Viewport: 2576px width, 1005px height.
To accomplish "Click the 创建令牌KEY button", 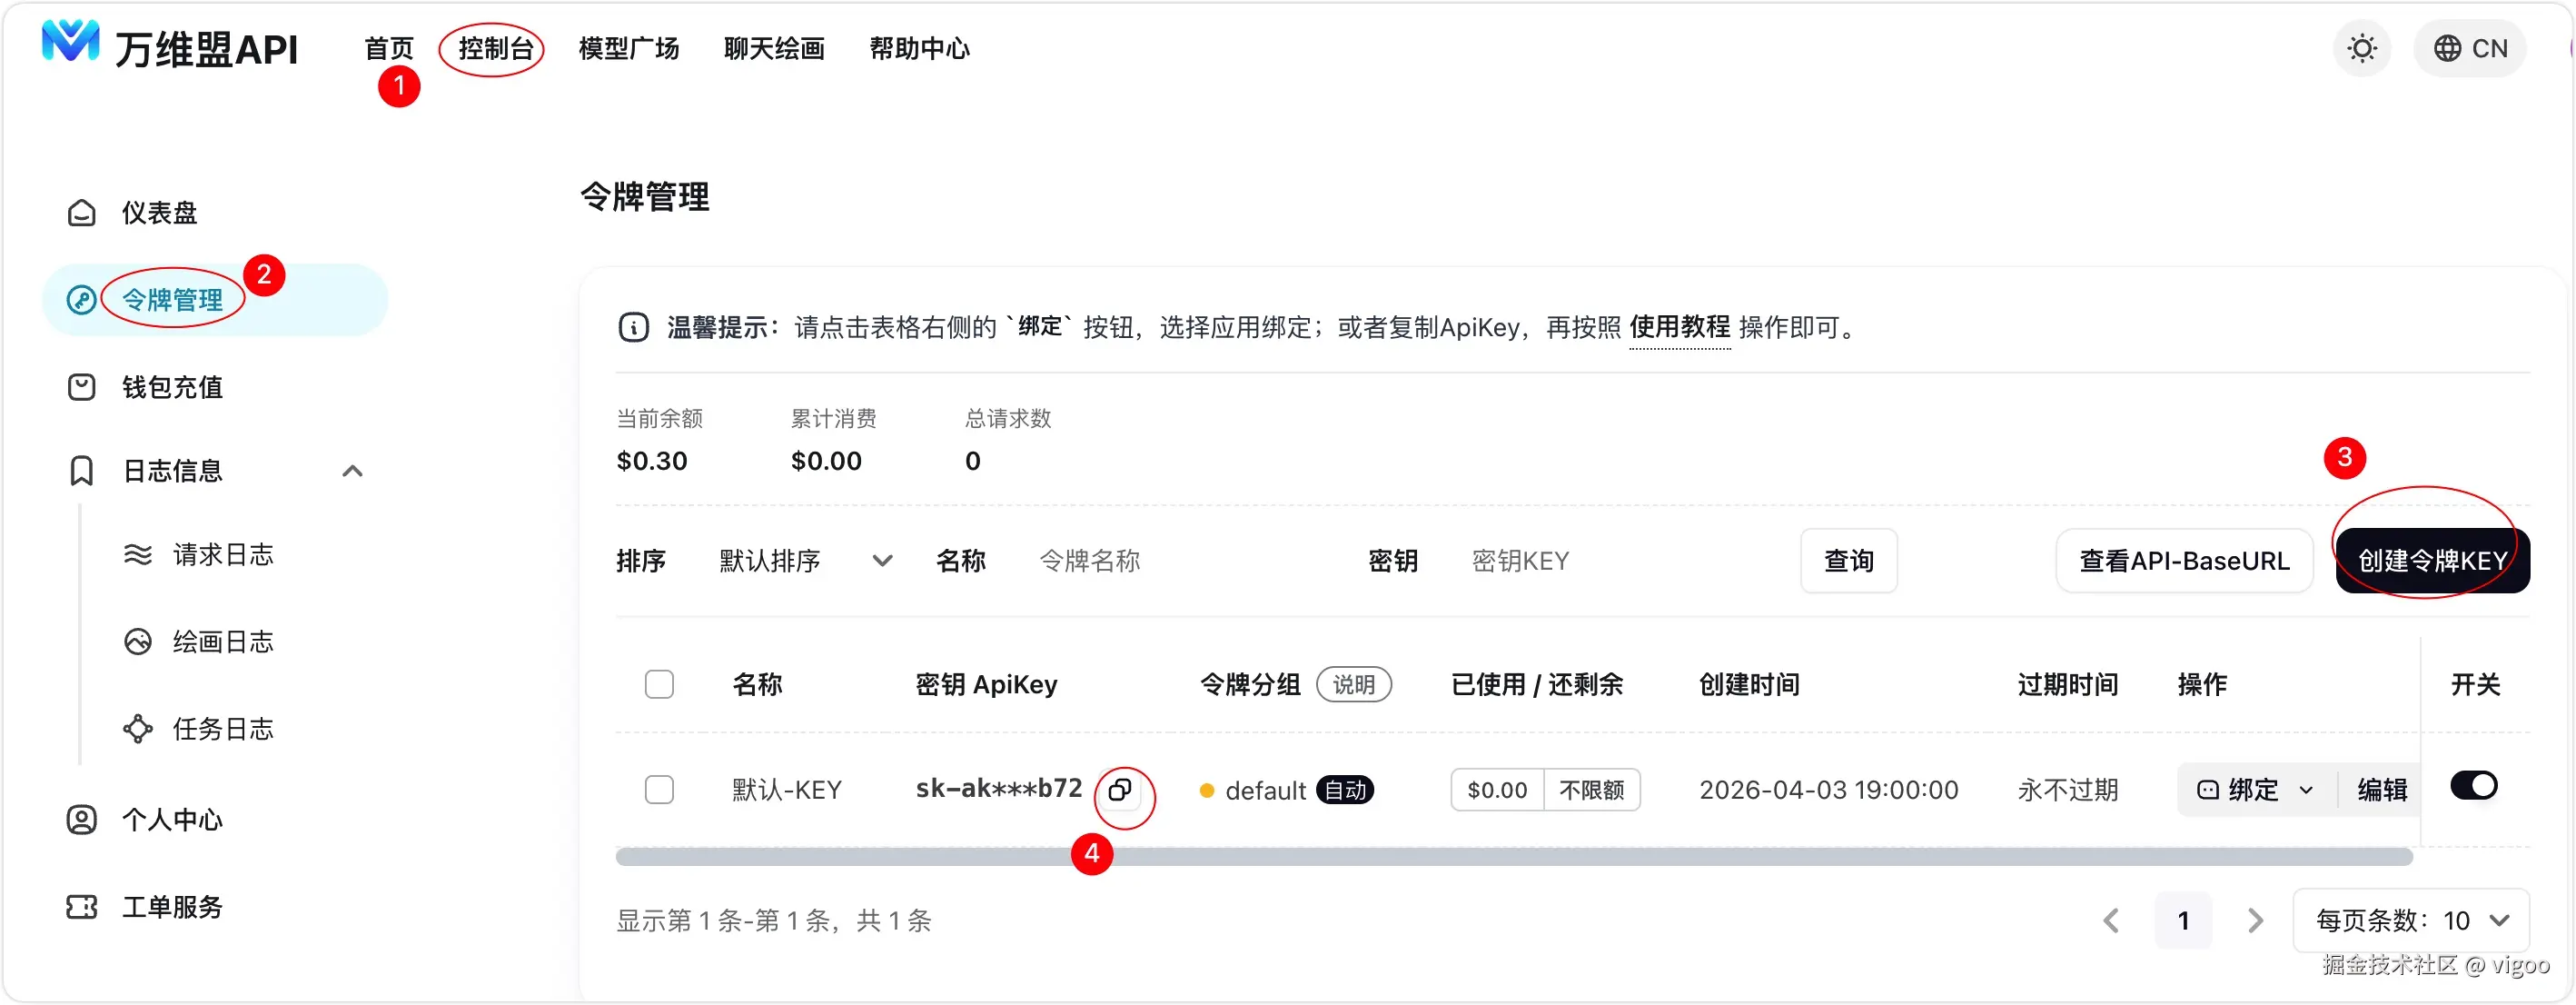I will (x=2432, y=561).
